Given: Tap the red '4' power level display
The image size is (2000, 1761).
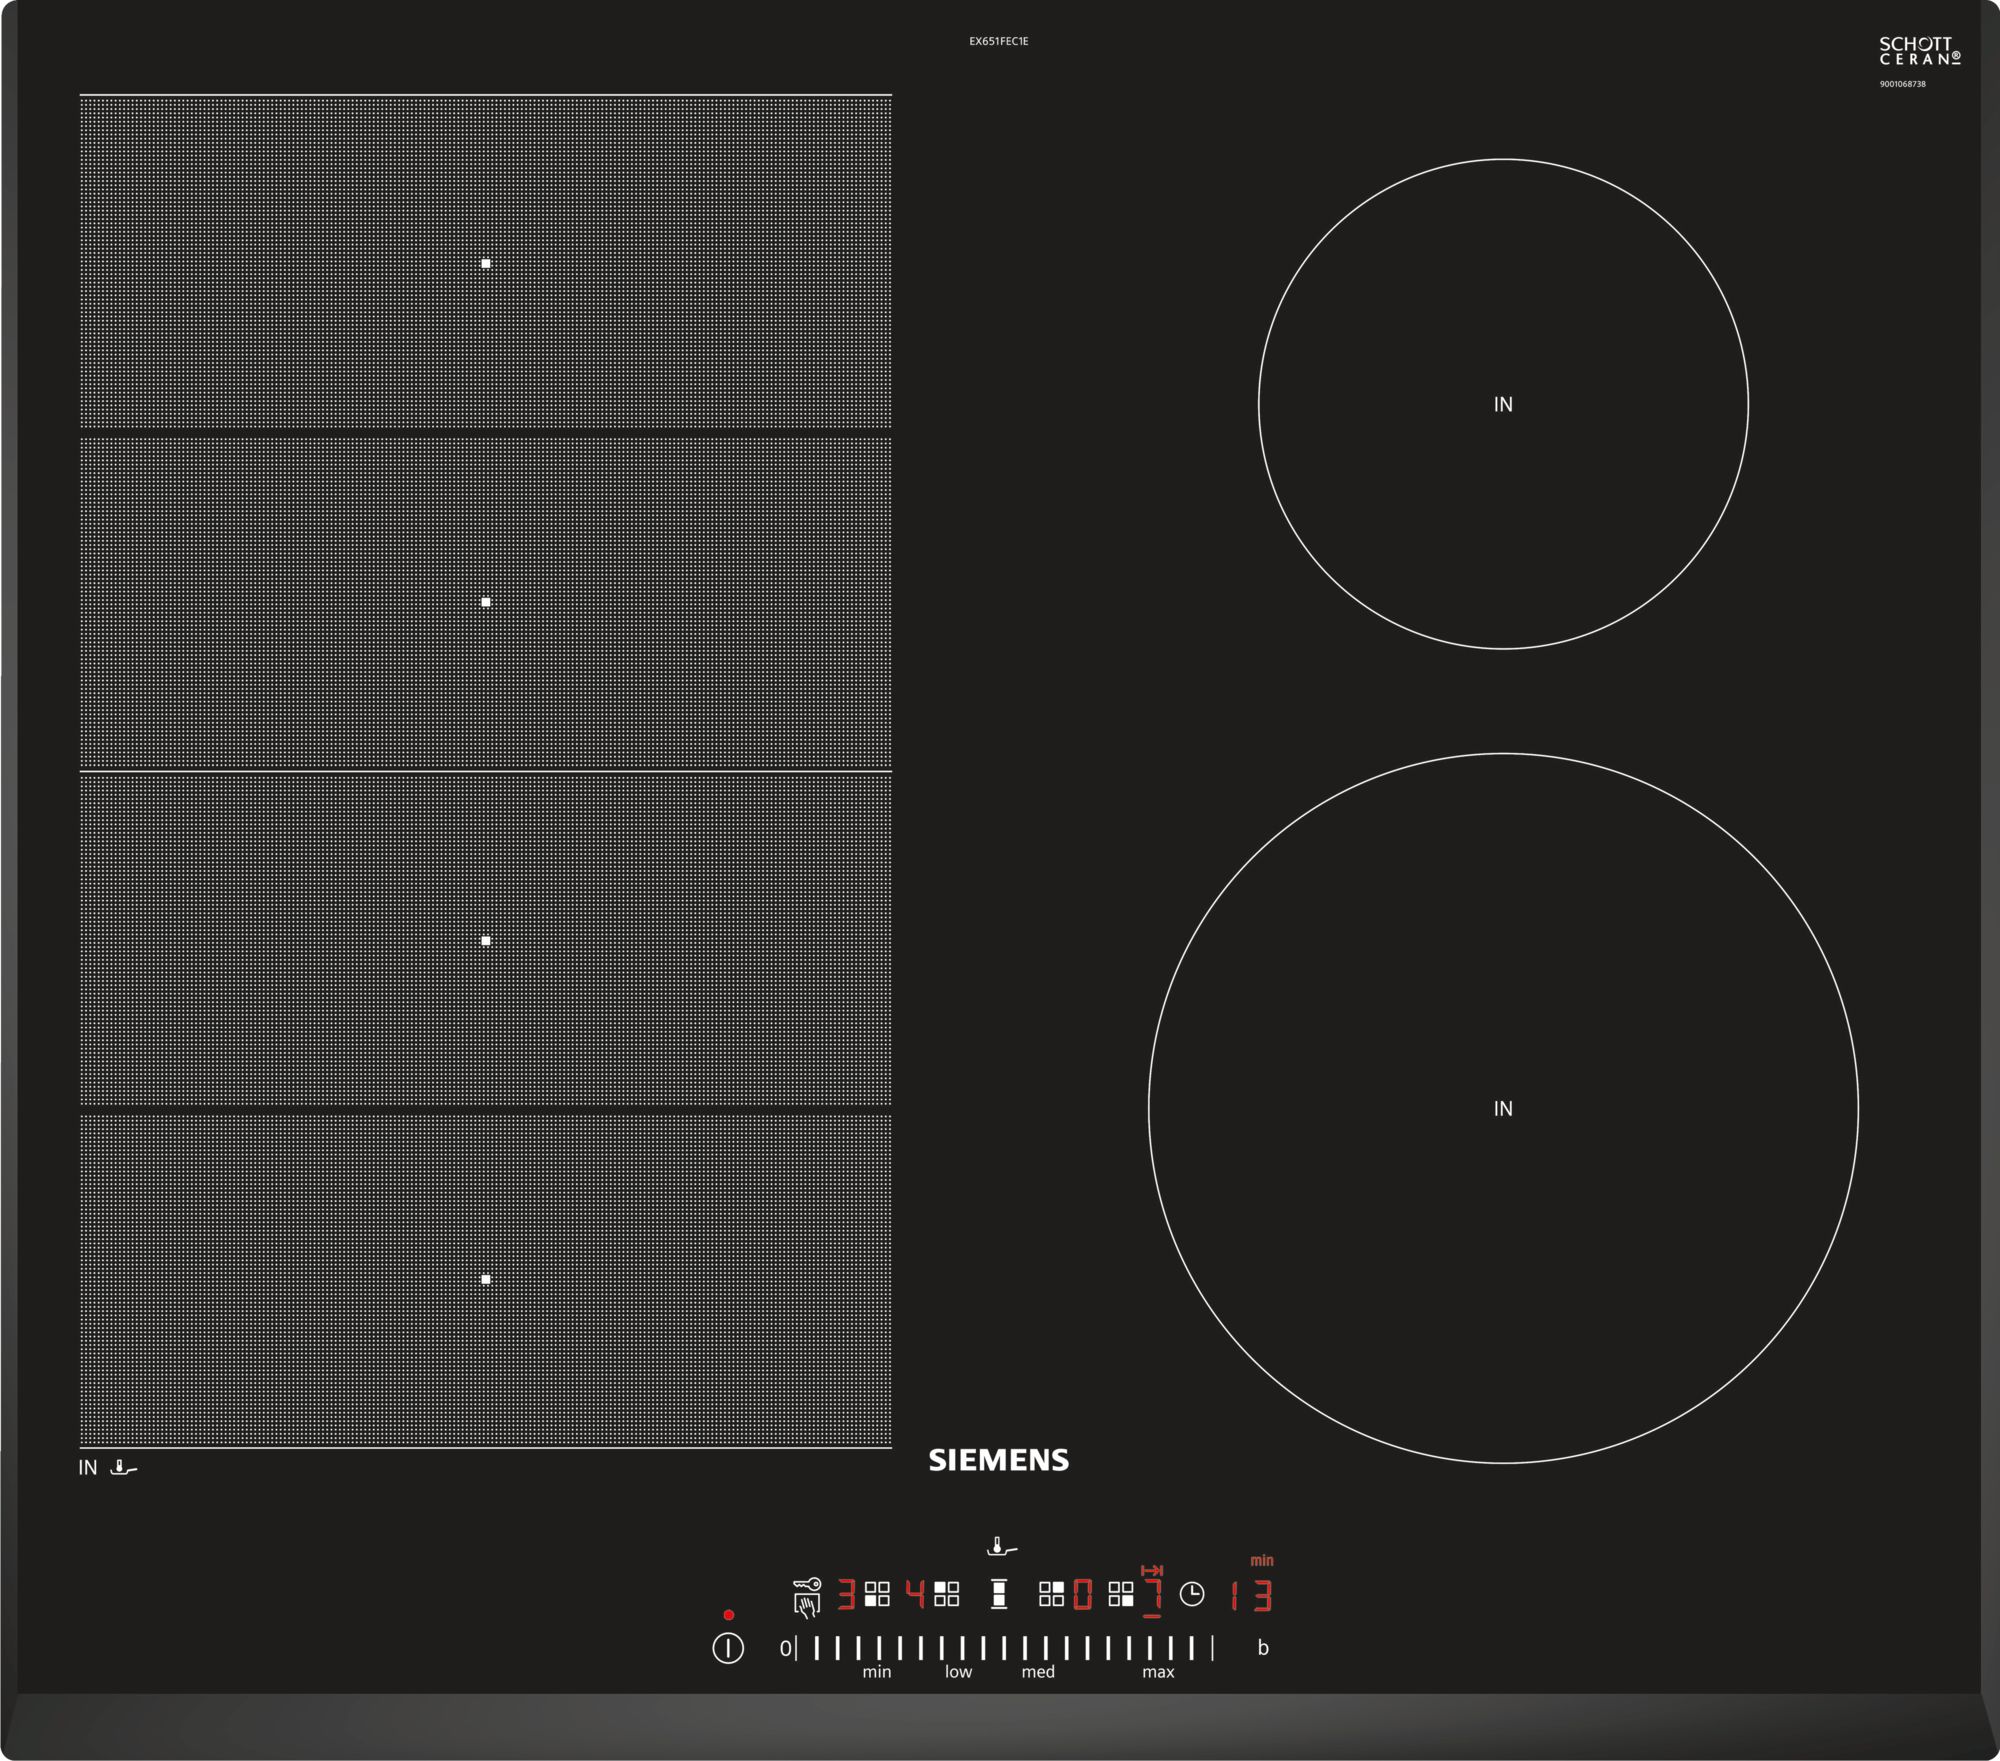Looking at the screenshot, I should (915, 1594).
